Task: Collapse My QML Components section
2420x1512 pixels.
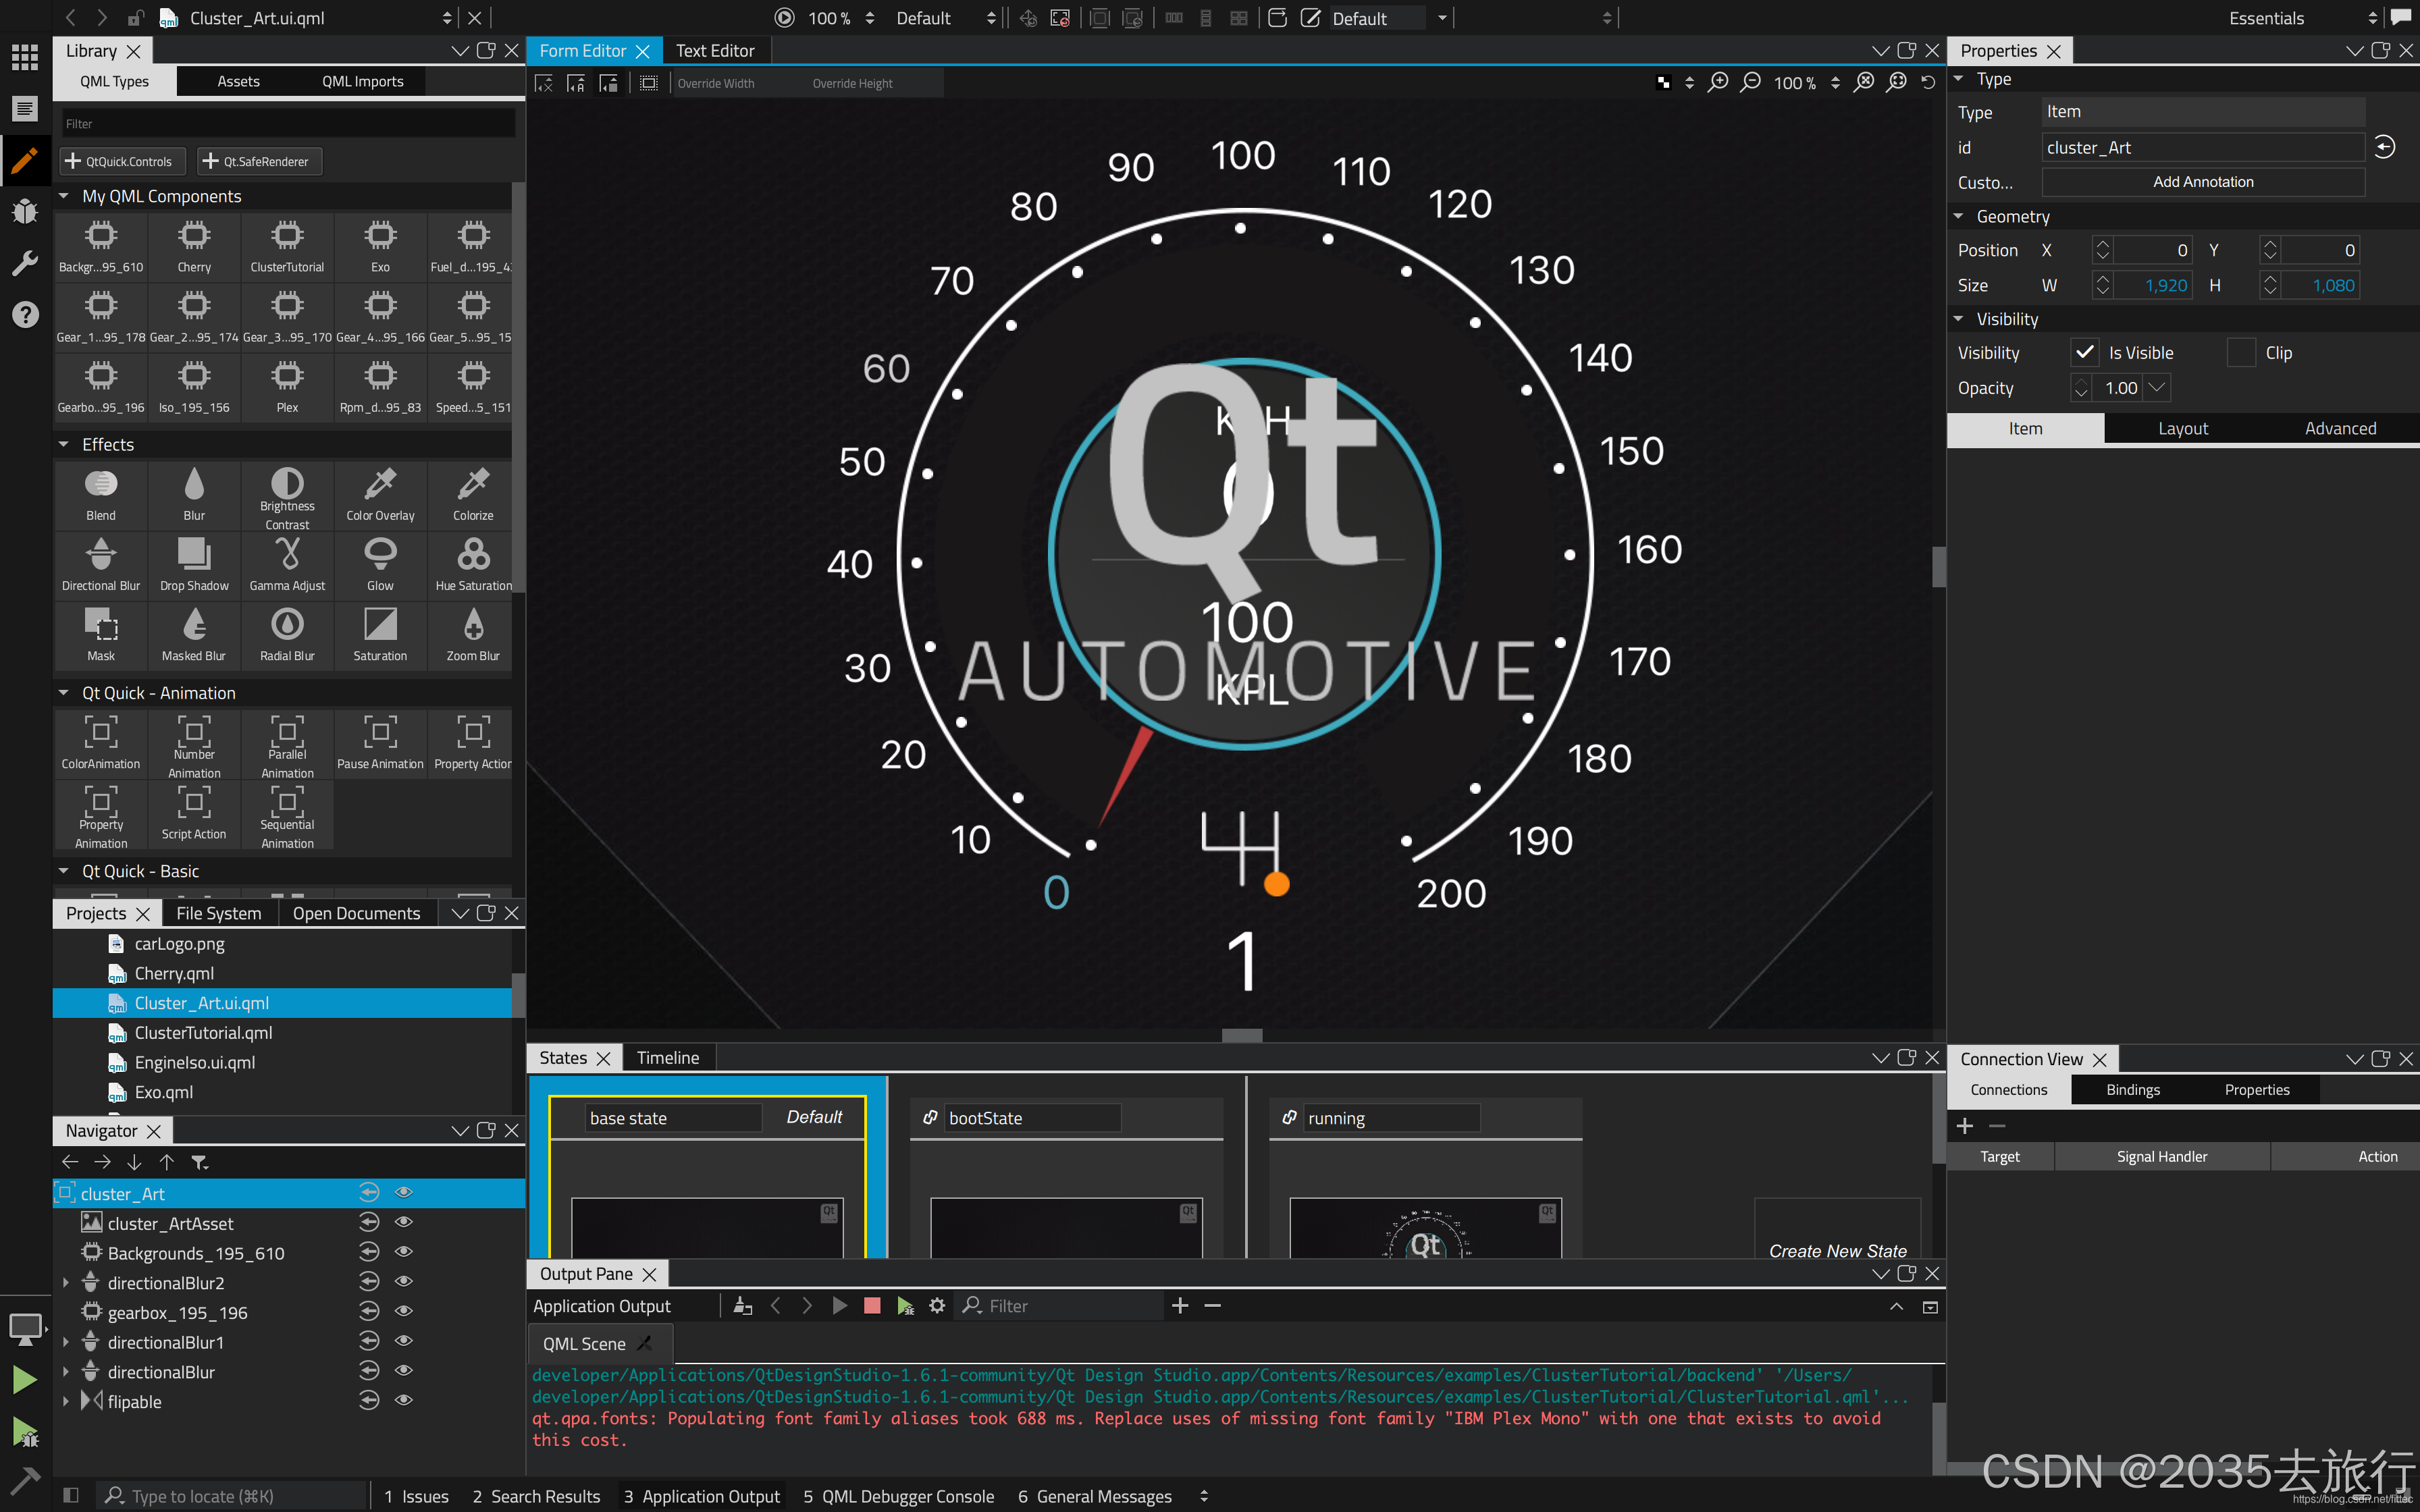Action: [64, 196]
